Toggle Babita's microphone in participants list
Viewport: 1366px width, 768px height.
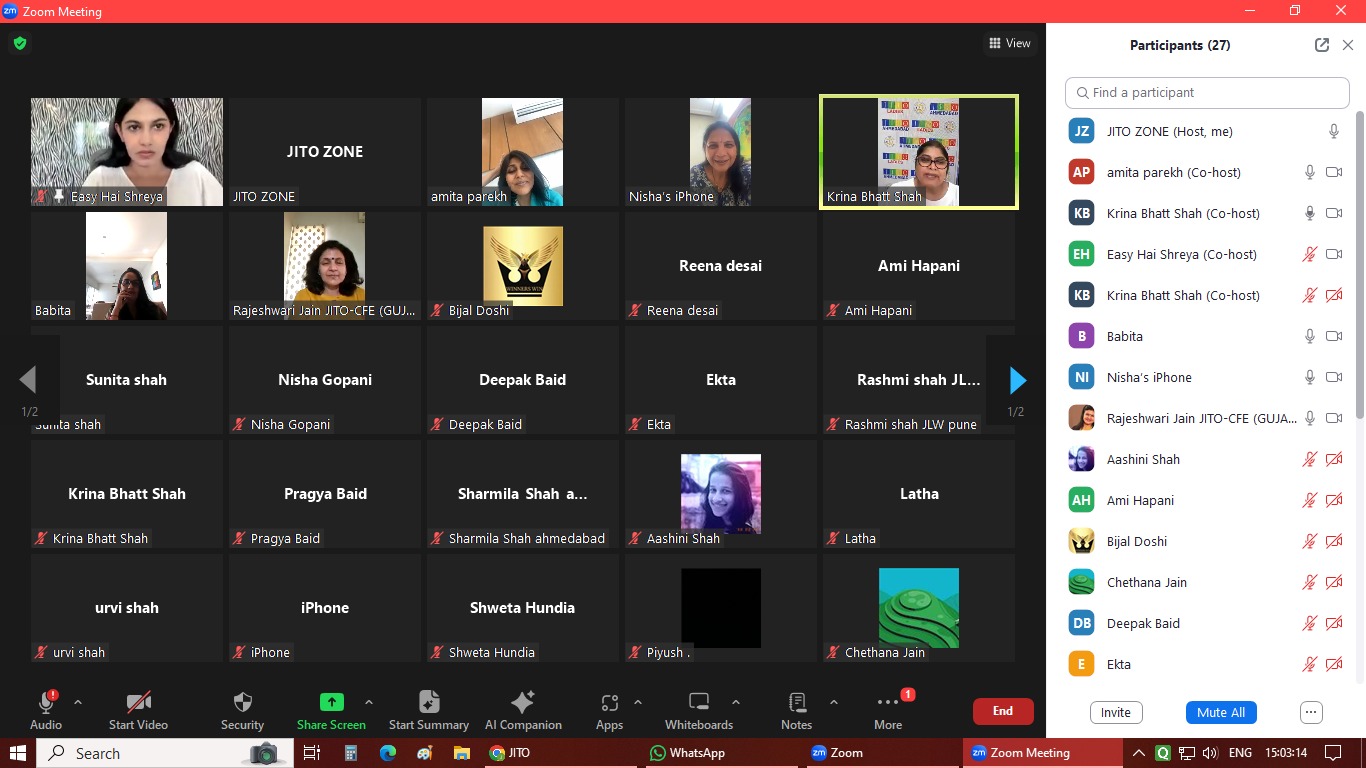coord(1309,337)
